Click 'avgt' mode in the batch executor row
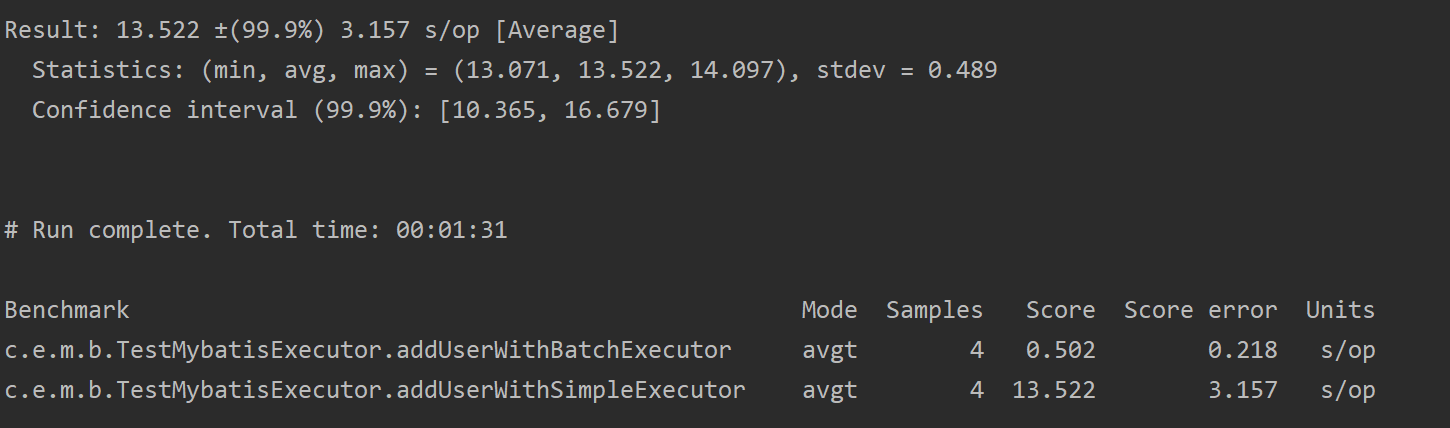The height and width of the screenshot is (428, 1450). click(x=829, y=350)
